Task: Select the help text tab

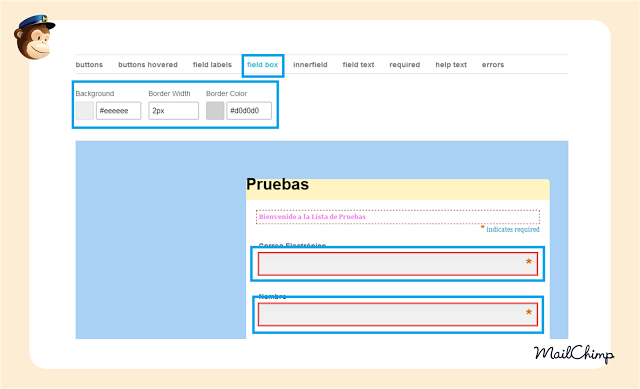Action: click(451, 64)
